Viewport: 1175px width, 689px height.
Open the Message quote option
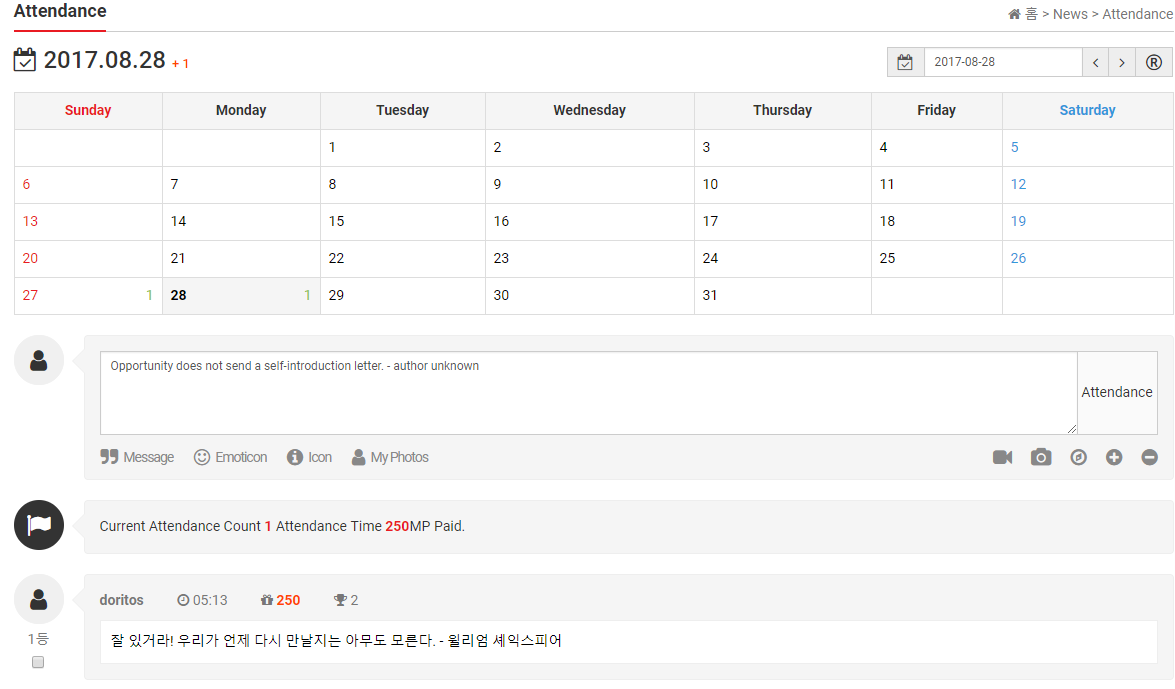coord(137,457)
